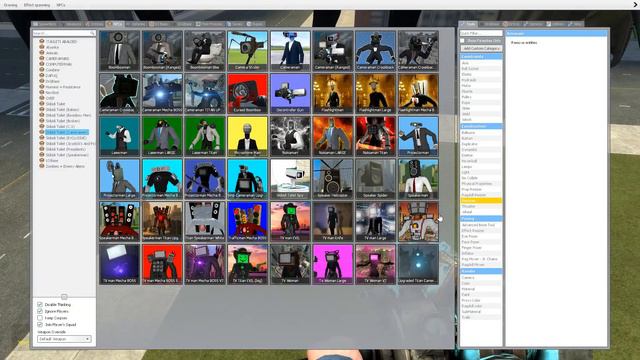Viewport: 640px width, 360px height.
Task: Spawn the Flashlightman Large NPC
Action: pos(375,93)
